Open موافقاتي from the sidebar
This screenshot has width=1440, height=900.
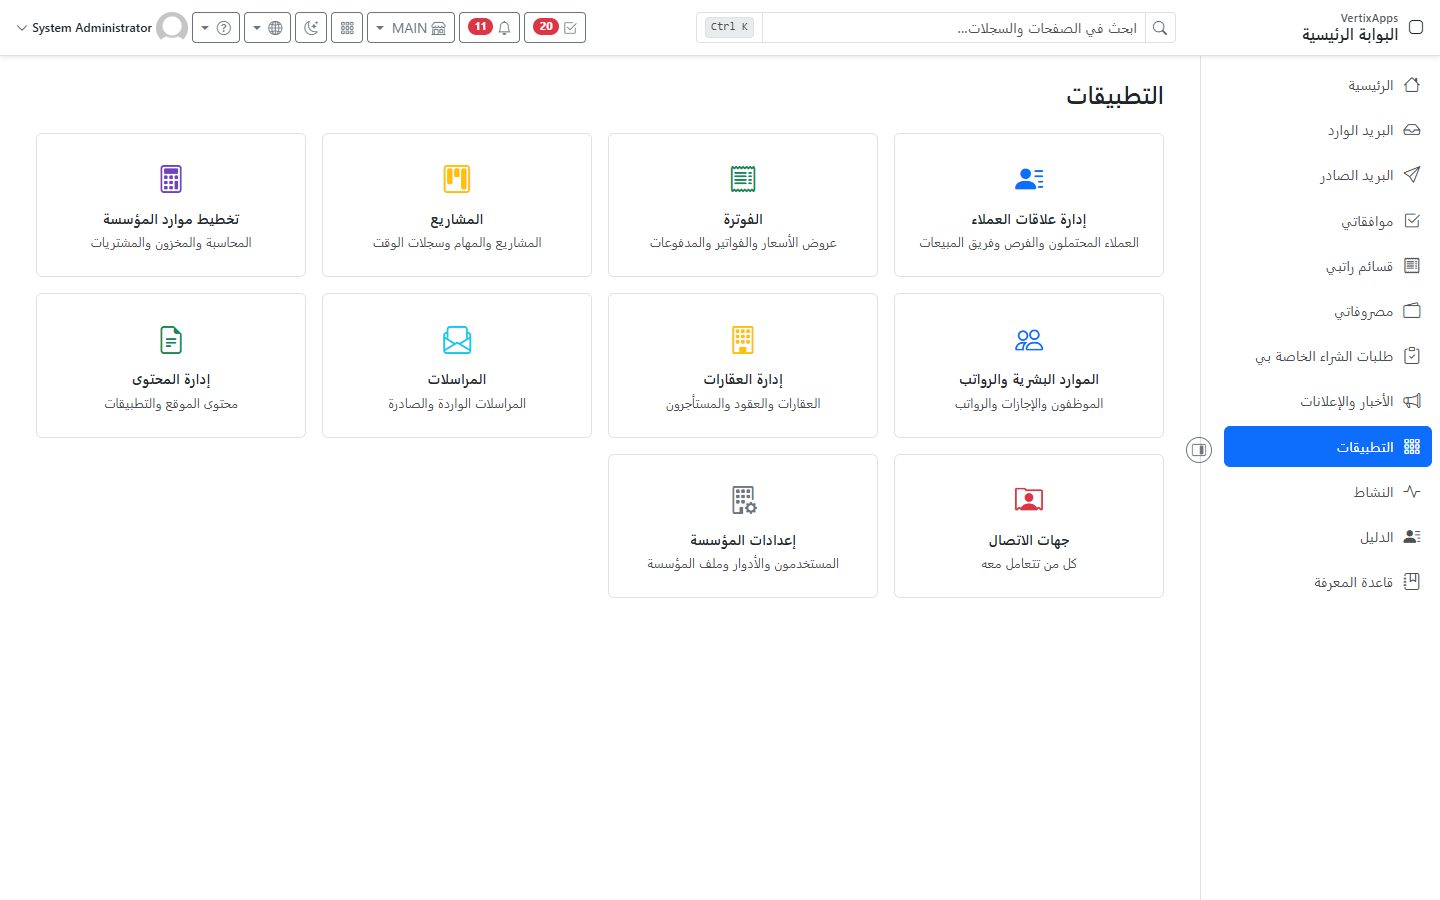(x=1328, y=221)
